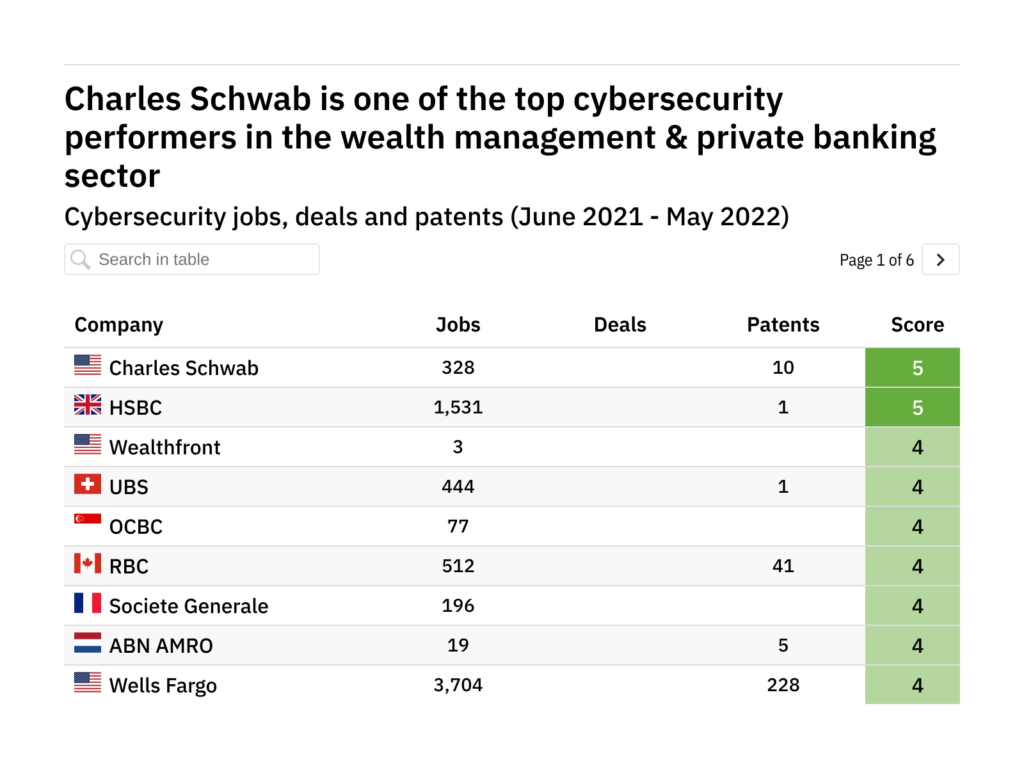
Task: Sort by the Score column header
Action: (x=917, y=325)
